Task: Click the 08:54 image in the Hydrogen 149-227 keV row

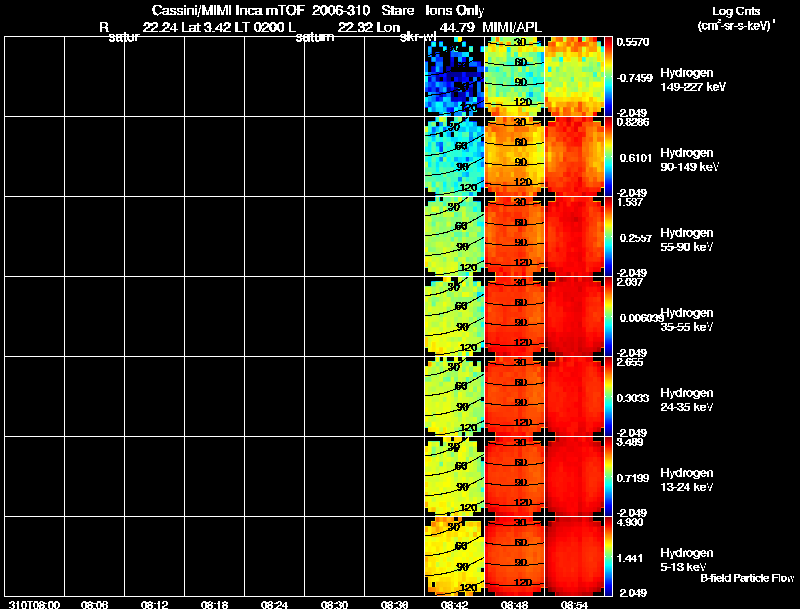Action: (x=574, y=77)
